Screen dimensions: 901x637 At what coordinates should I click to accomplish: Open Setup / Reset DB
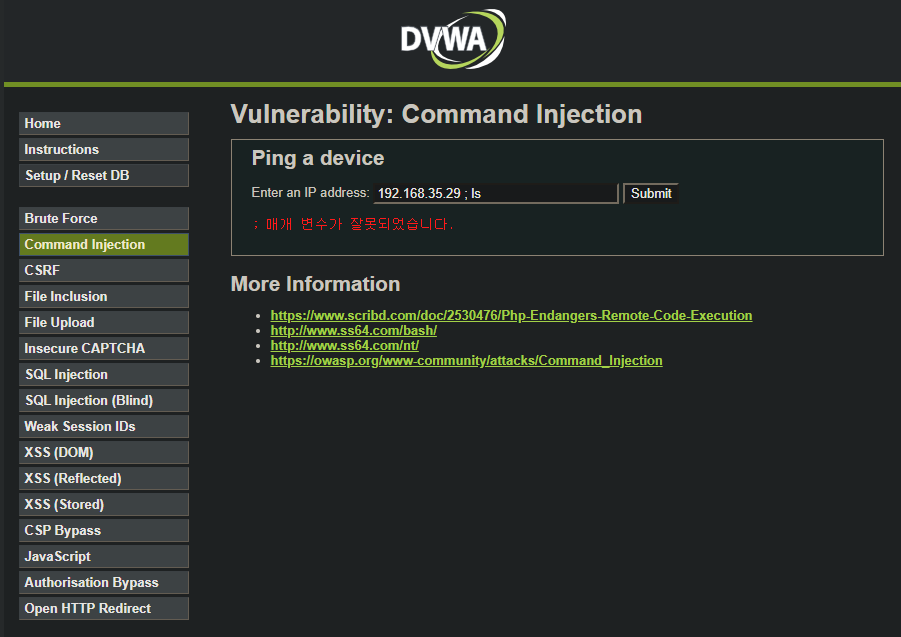pyautogui.click(x=104, y=175)
